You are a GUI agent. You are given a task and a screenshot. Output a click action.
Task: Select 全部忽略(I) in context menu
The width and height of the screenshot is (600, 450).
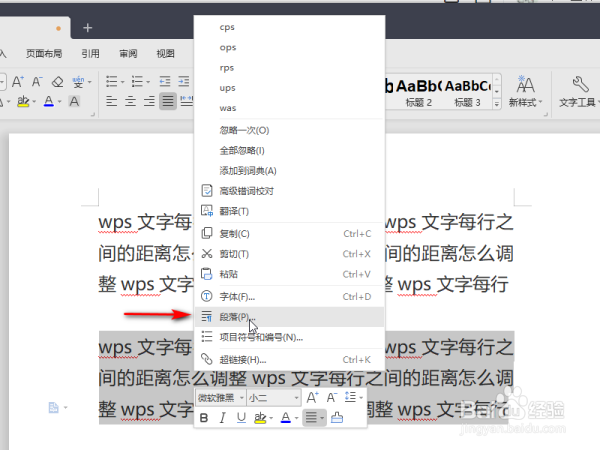[289, 151]
